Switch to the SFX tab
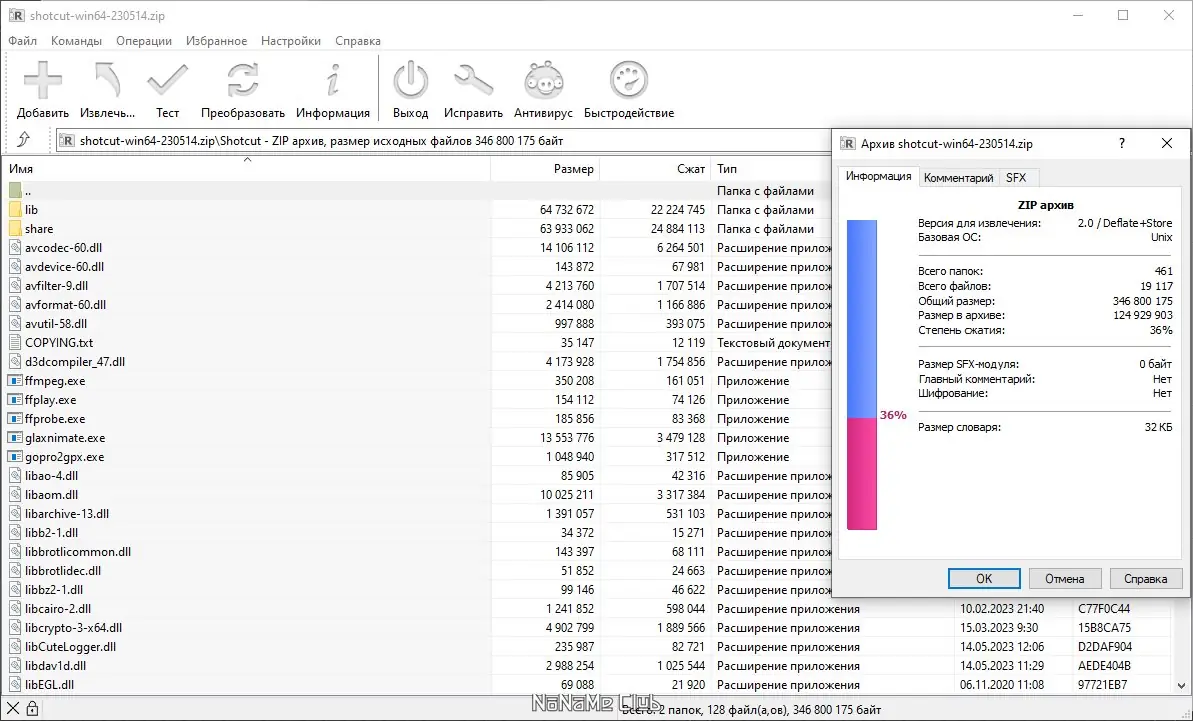This screenshot has width=1193, height=721. pyautogui.click(x=1016, y=178)
